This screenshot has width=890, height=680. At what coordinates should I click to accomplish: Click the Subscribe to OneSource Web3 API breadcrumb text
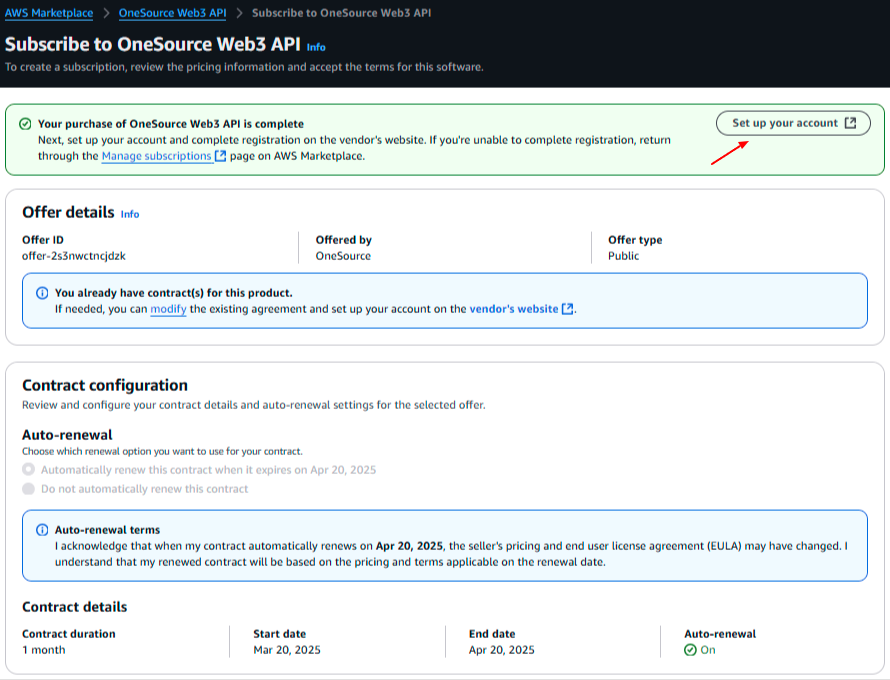coord(342,13)
